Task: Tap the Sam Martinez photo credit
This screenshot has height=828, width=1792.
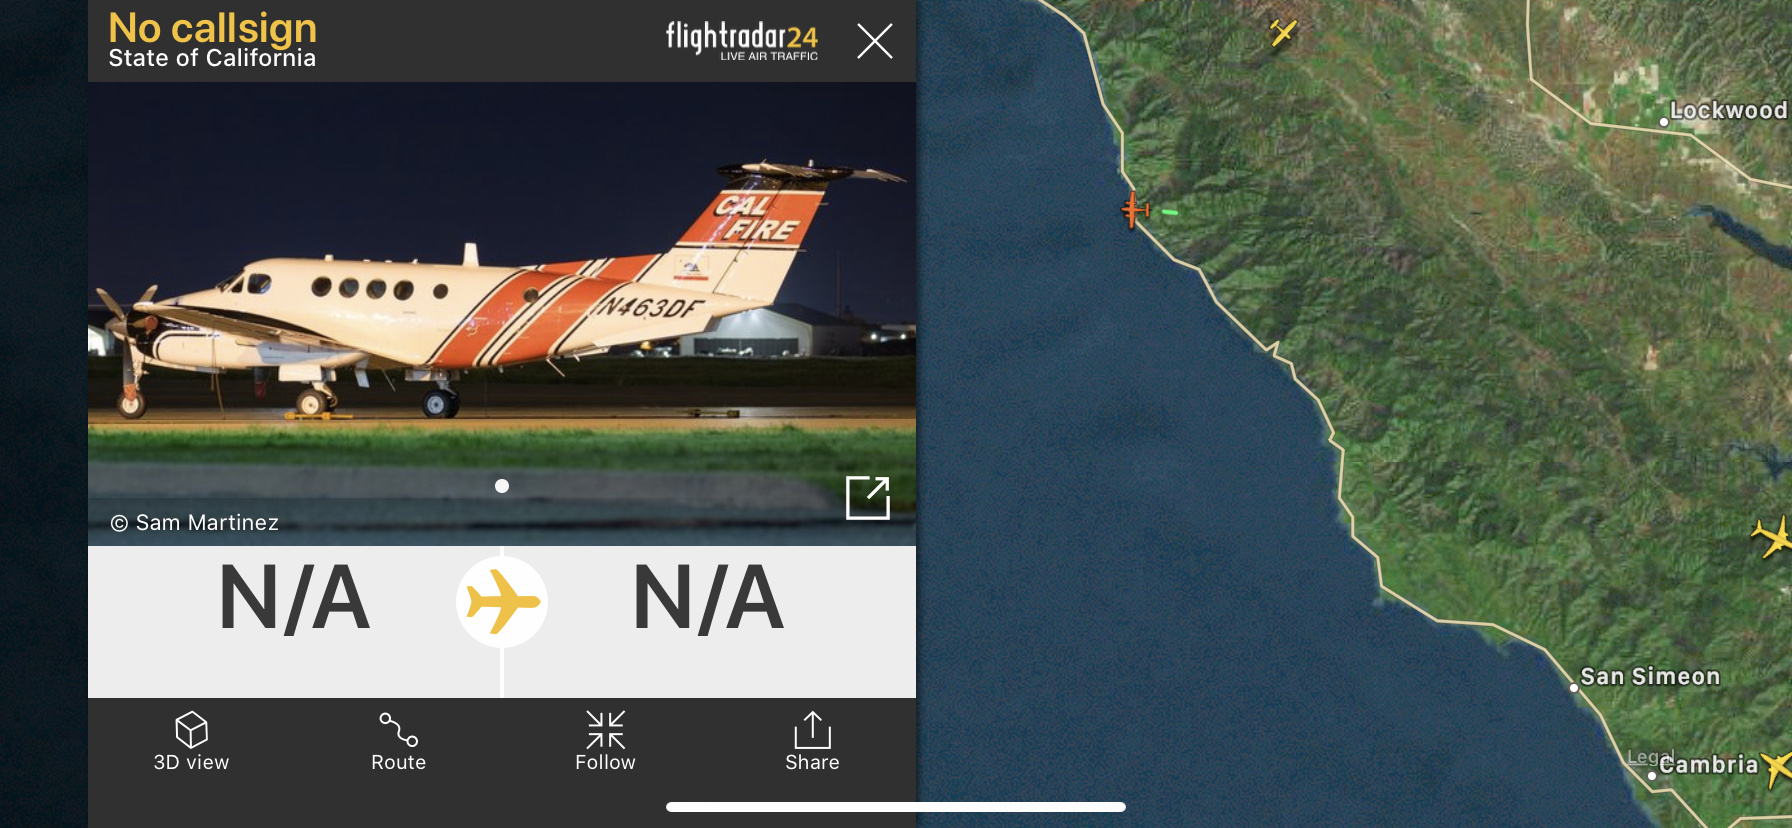Action: [x=195, y=523]
